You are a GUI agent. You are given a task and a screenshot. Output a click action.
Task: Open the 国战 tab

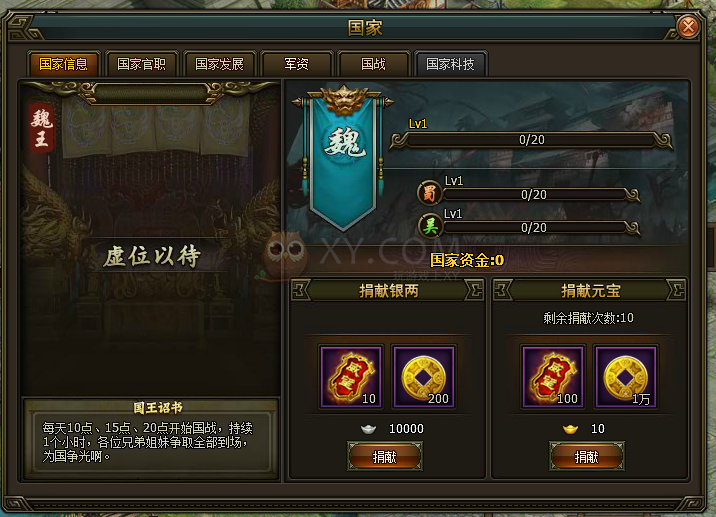pyautogui.click(x=373, y=64)
